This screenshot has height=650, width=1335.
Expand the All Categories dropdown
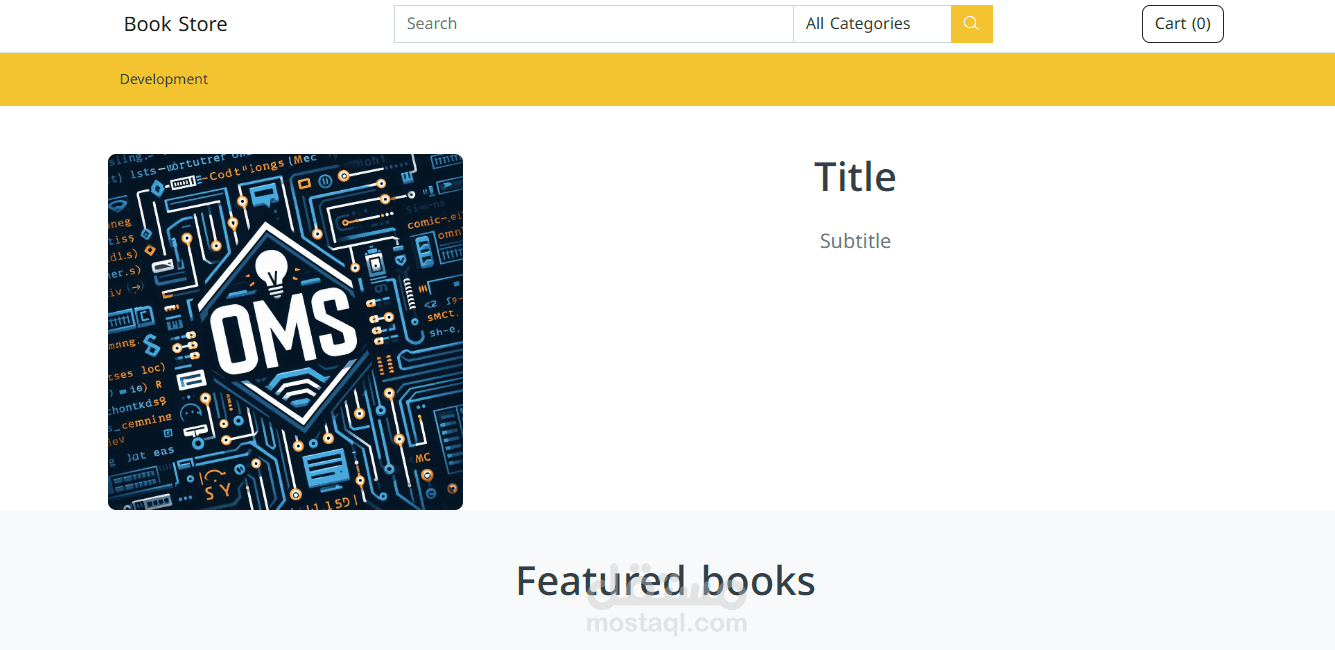[x=871, y=24]
